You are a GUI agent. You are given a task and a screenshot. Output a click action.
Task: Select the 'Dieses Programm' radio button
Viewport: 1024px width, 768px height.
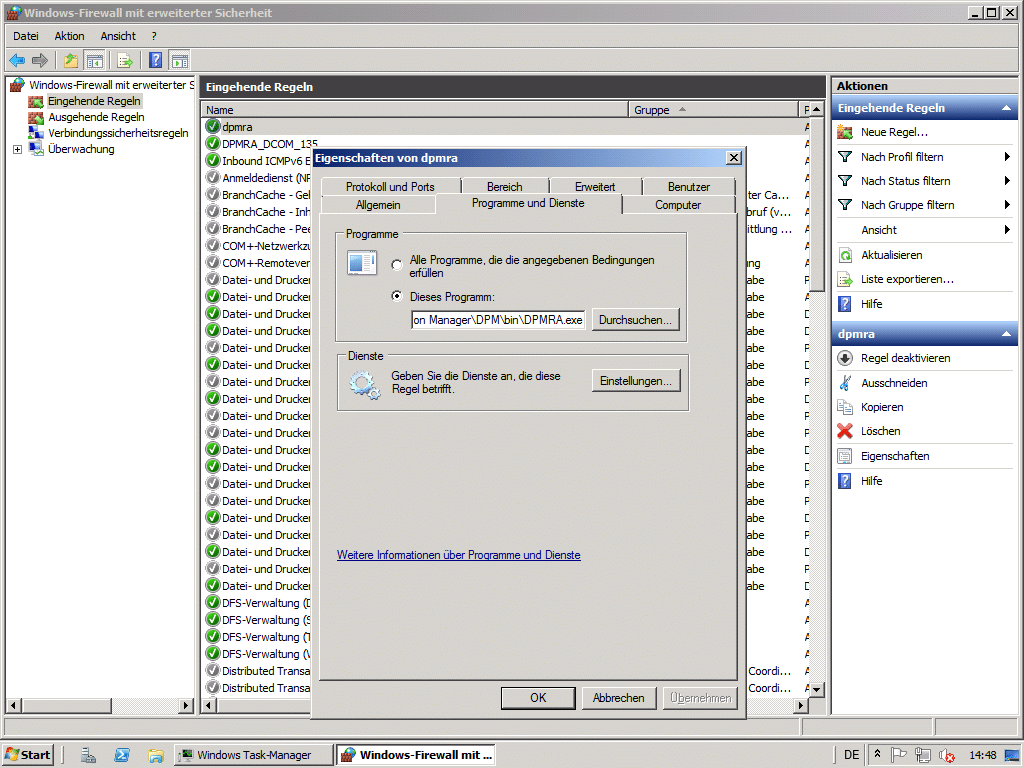[396, 296]
